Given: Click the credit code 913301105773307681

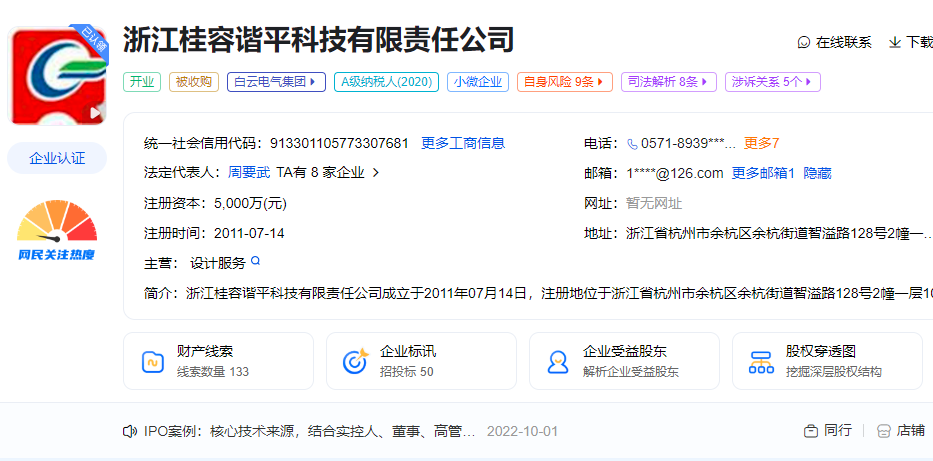Looking at the screenshot, I should (339, 143).
